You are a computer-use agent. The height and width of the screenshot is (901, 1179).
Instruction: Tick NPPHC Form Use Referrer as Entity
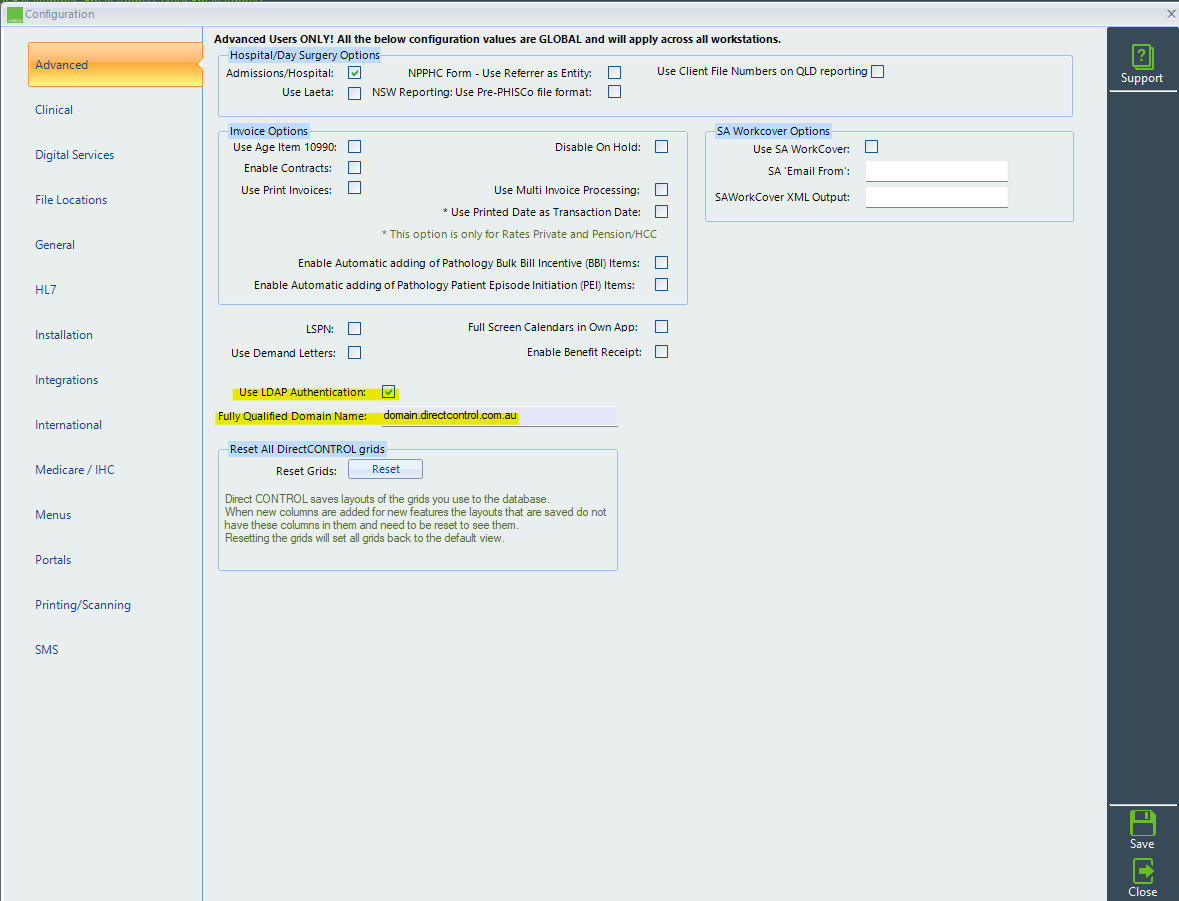[x=614, y=73]
